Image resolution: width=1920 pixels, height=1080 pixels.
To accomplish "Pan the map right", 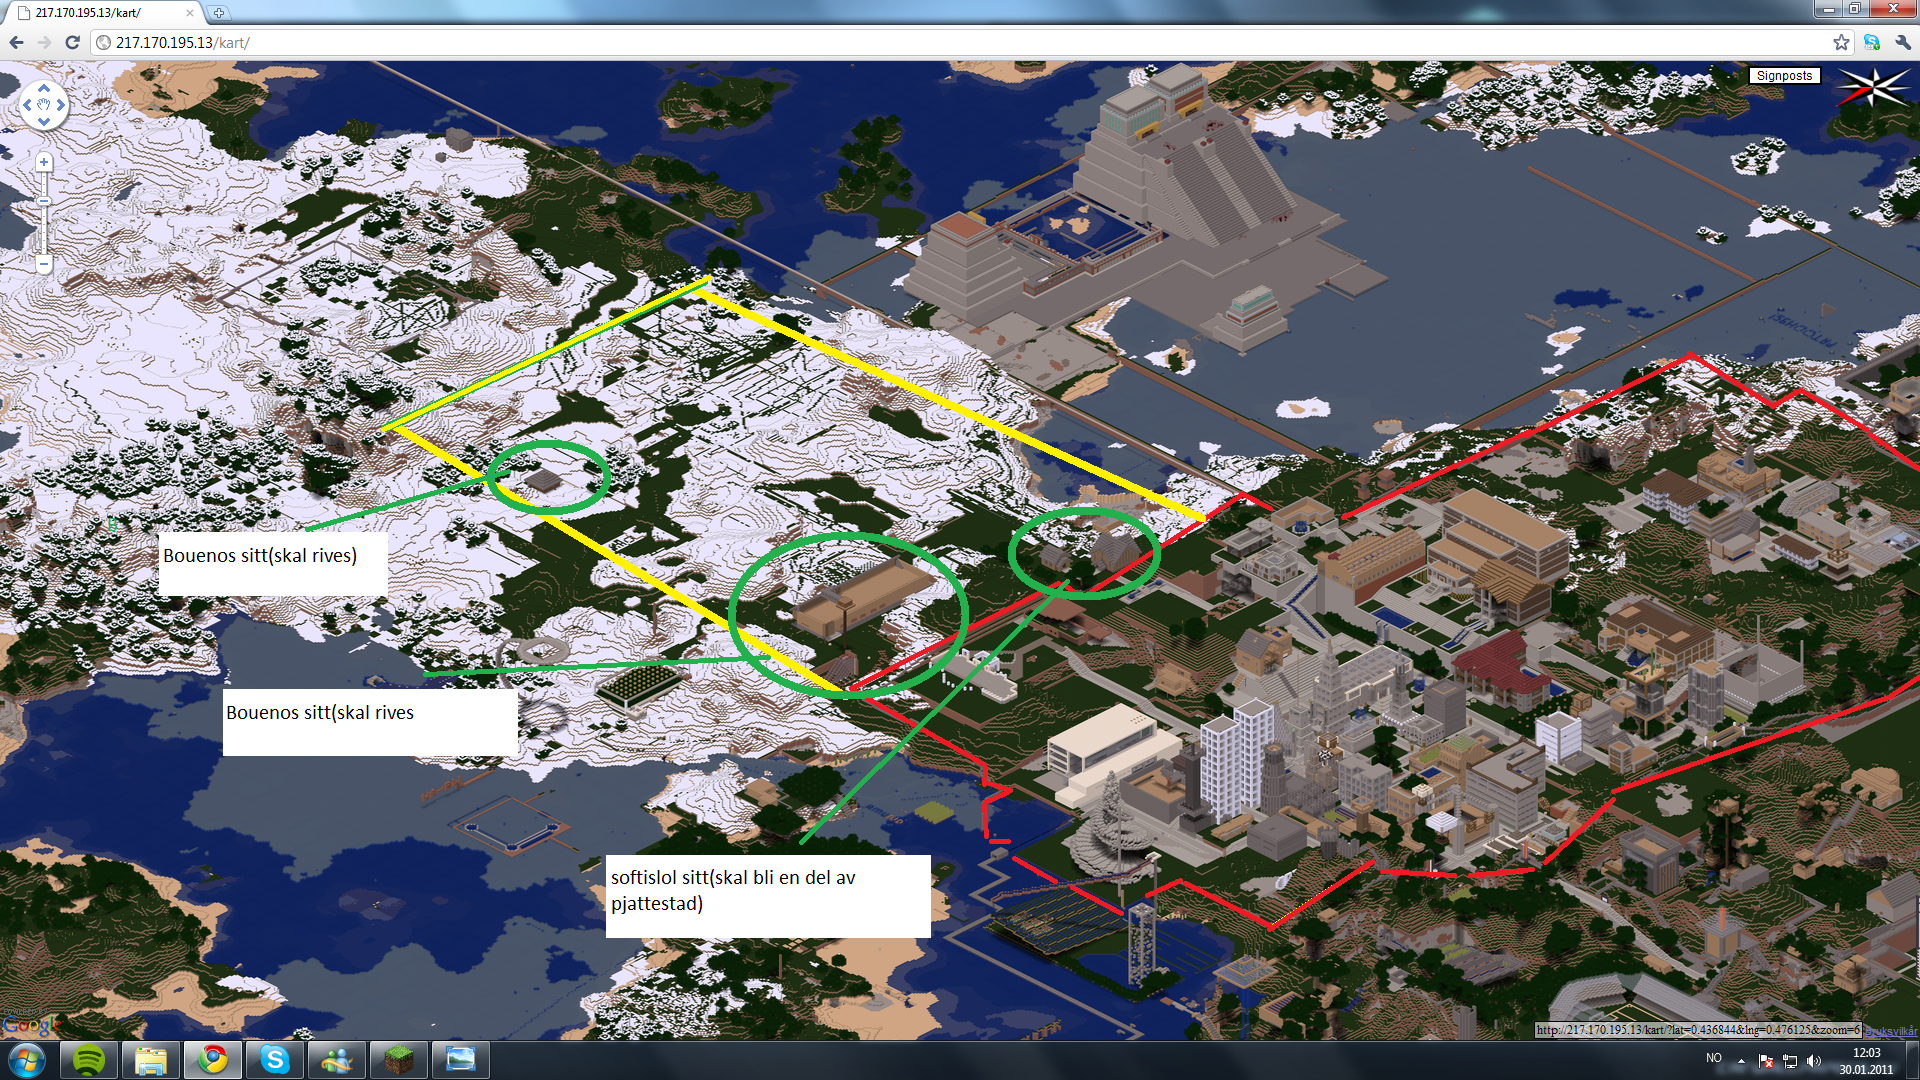I will point(61,105).
